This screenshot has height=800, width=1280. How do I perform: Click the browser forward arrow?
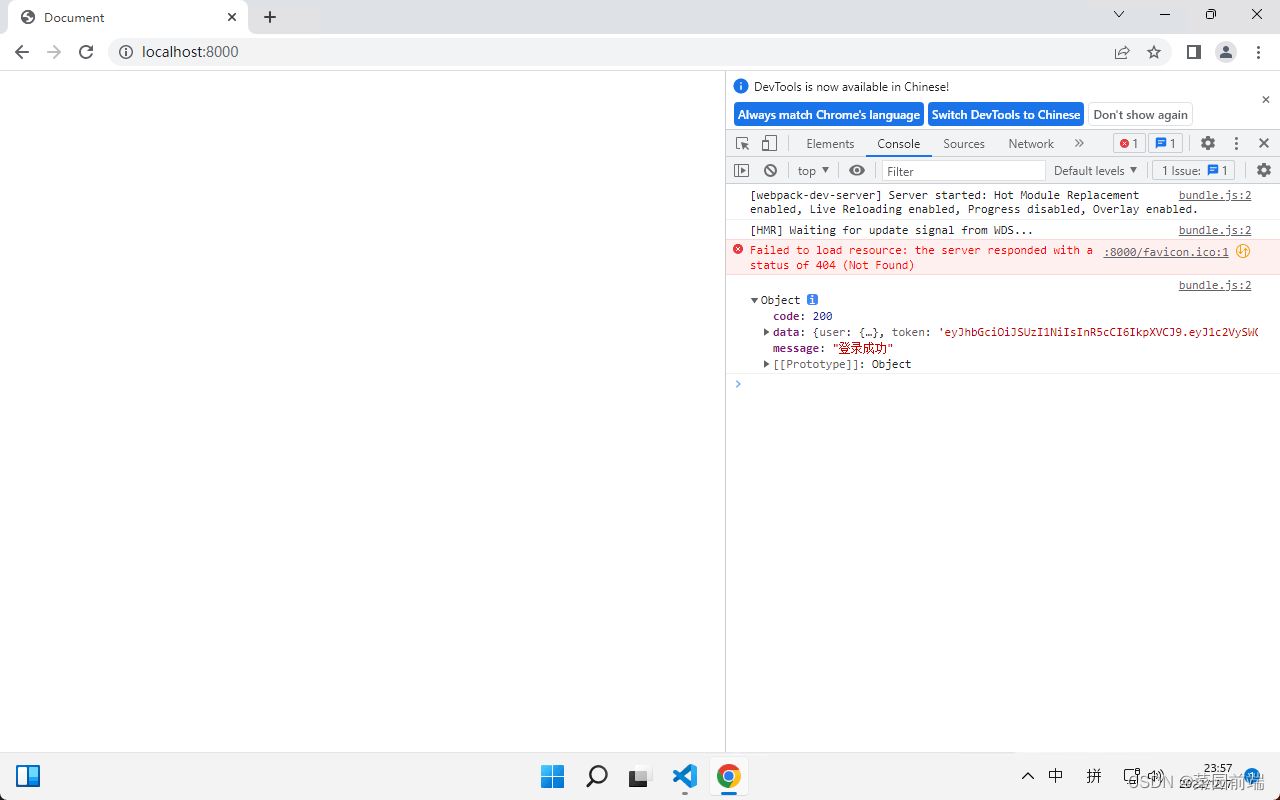click(54, 52)
